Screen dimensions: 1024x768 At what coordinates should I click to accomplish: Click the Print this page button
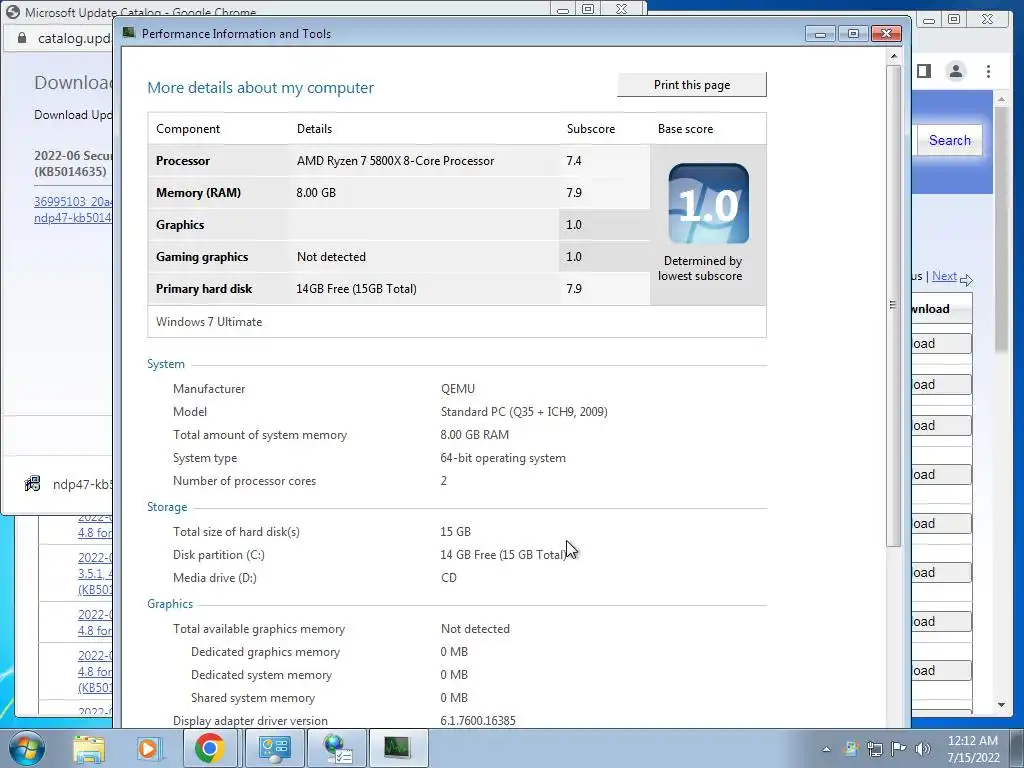click(x=692, y=85)
